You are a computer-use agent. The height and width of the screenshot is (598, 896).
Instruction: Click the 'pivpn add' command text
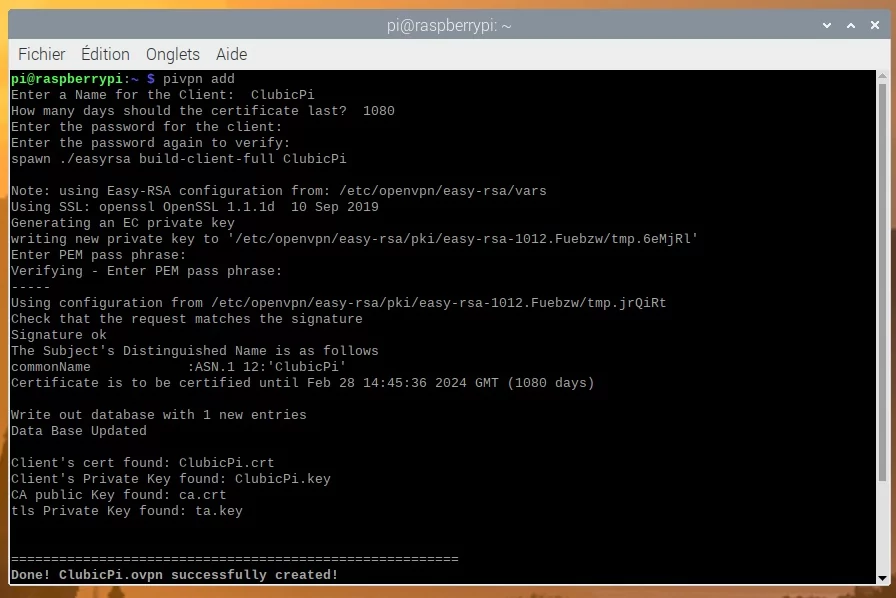199,79
